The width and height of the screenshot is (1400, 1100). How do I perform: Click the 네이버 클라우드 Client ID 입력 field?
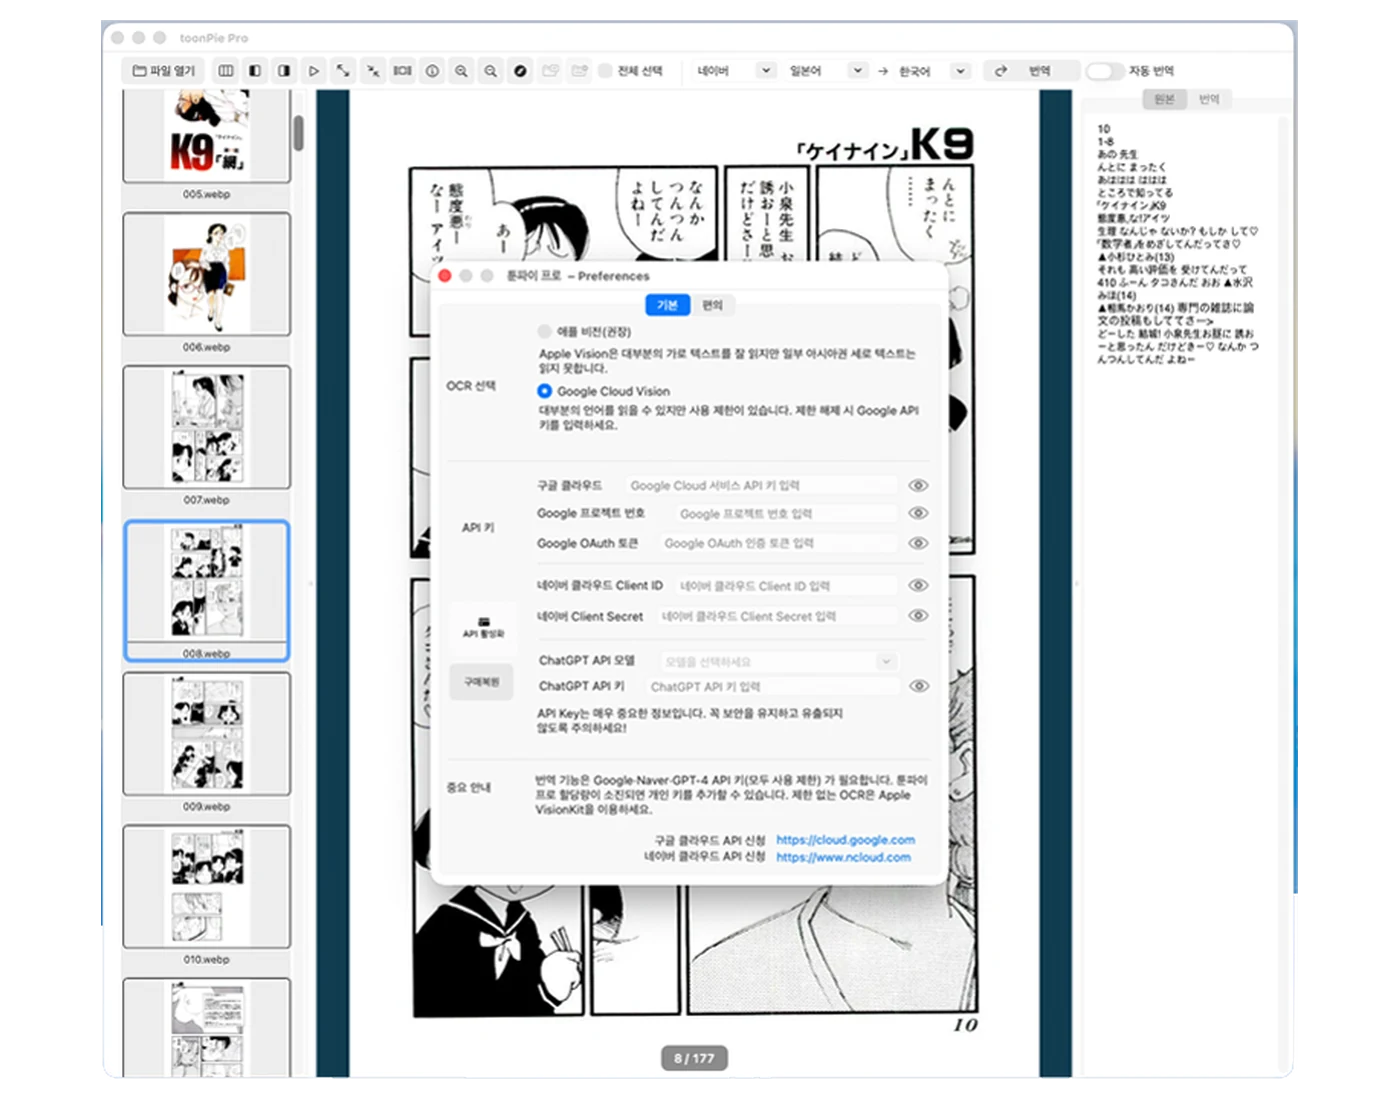coord(786,585)
